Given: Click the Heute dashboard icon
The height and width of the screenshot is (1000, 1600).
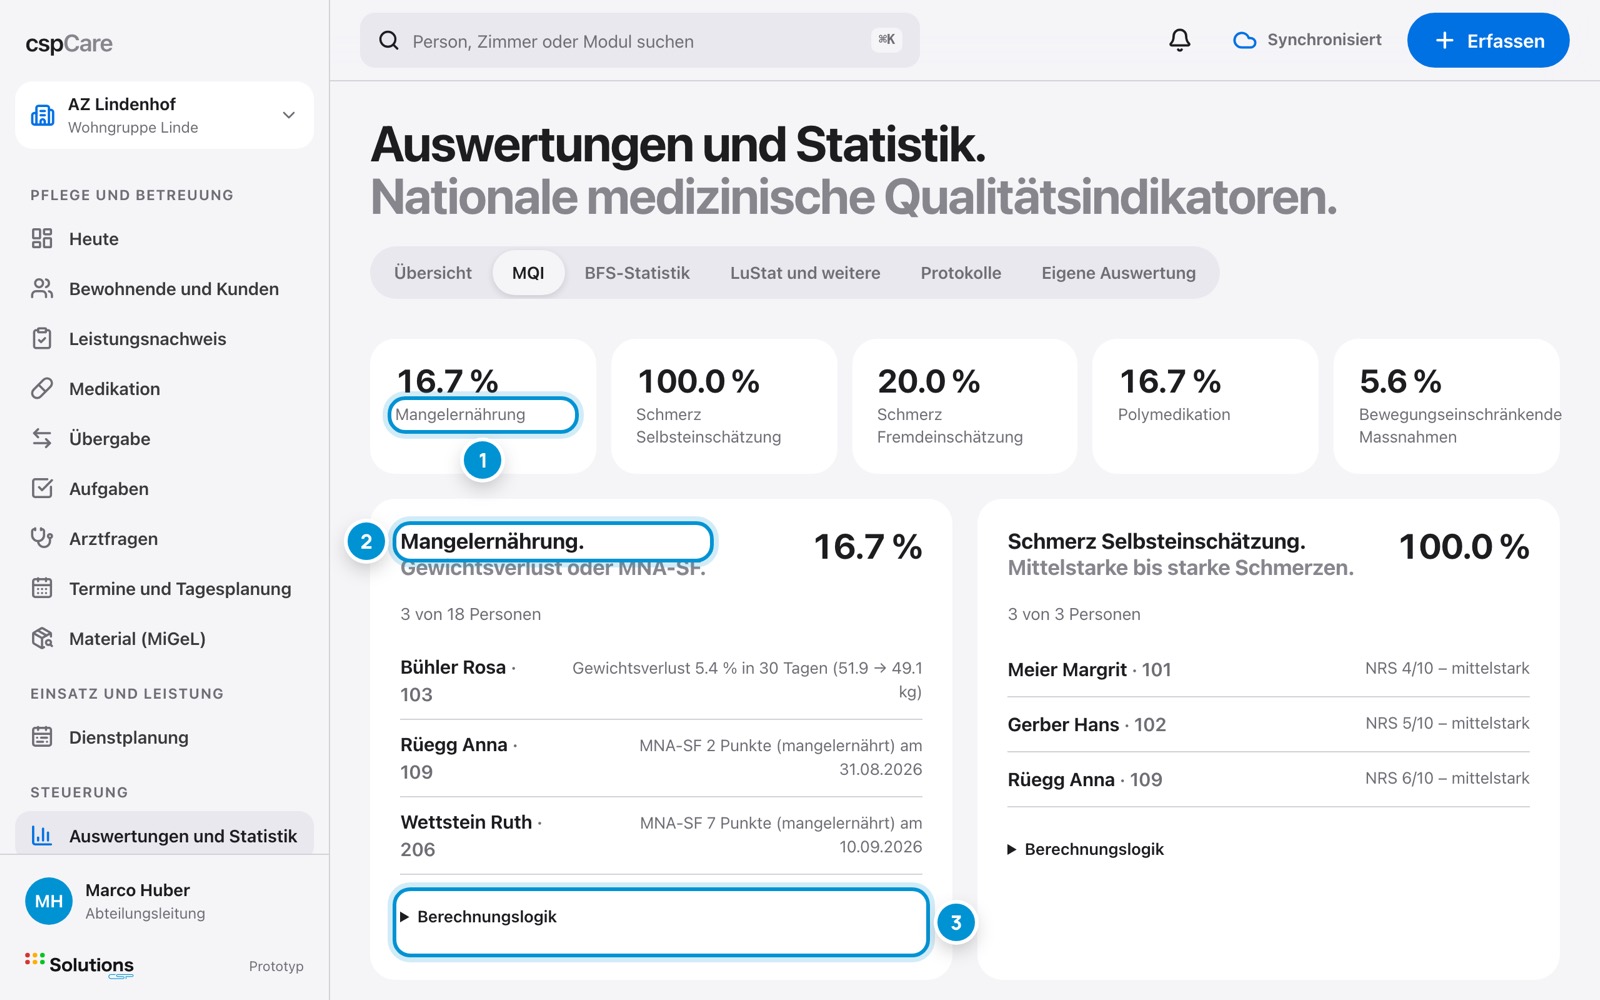Looking at the screenshot, I should pyautogui.click(x=42, y=238).
